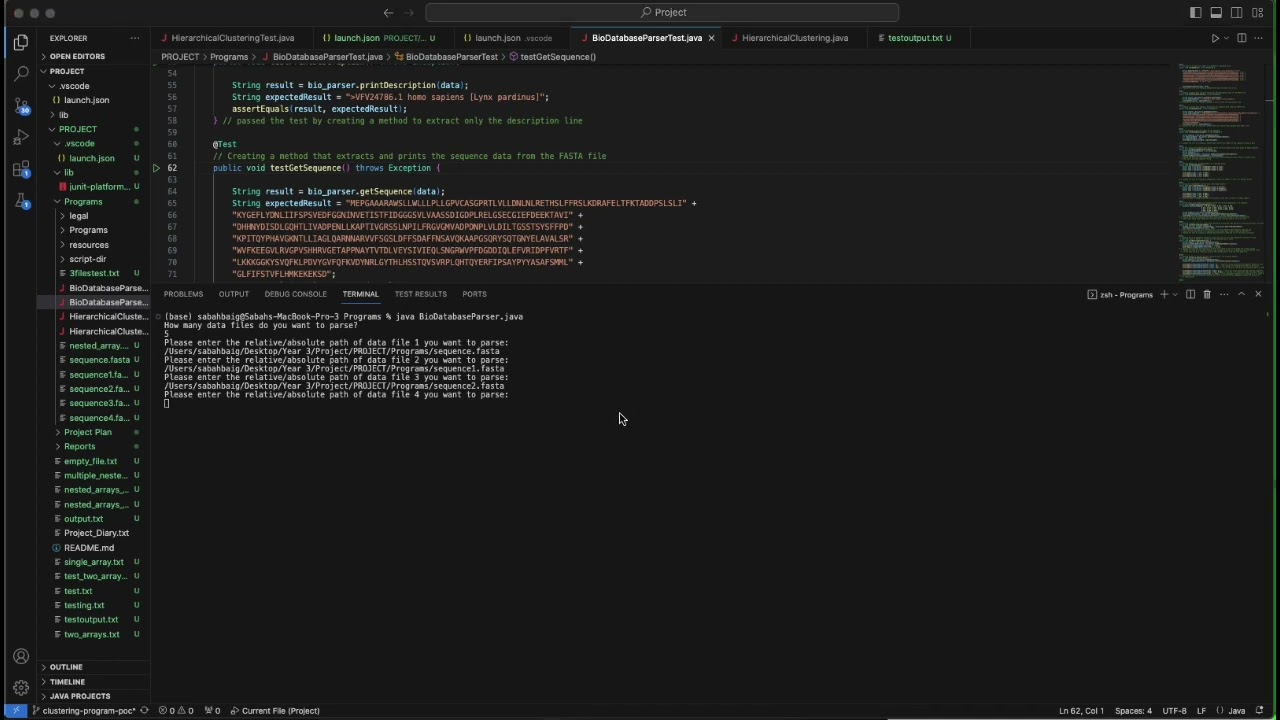Run testGetSequence with gutter play icon
The image size is (1280, 720).
coord(156,168)
